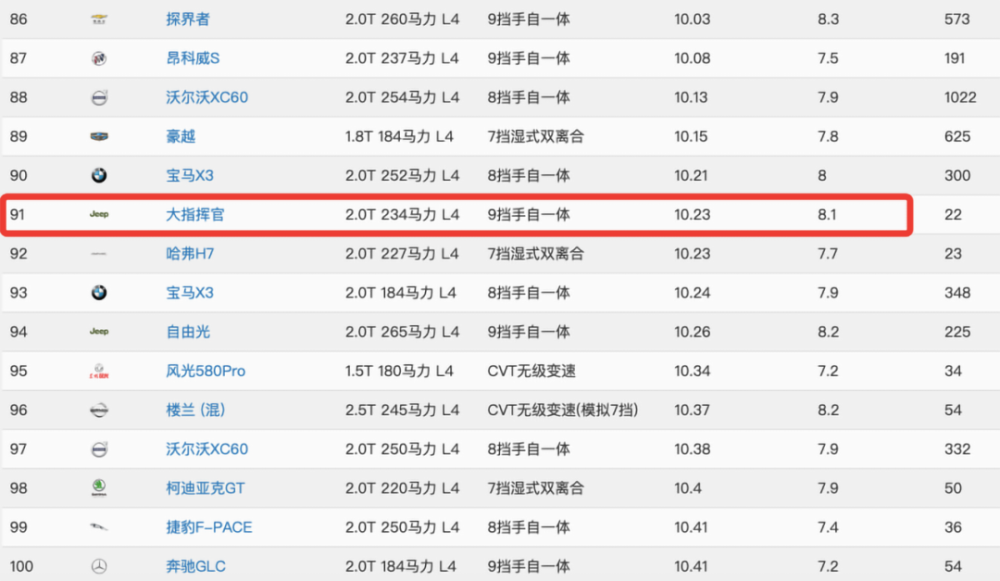Click the Volvo logo in row 97

point(99,450)
